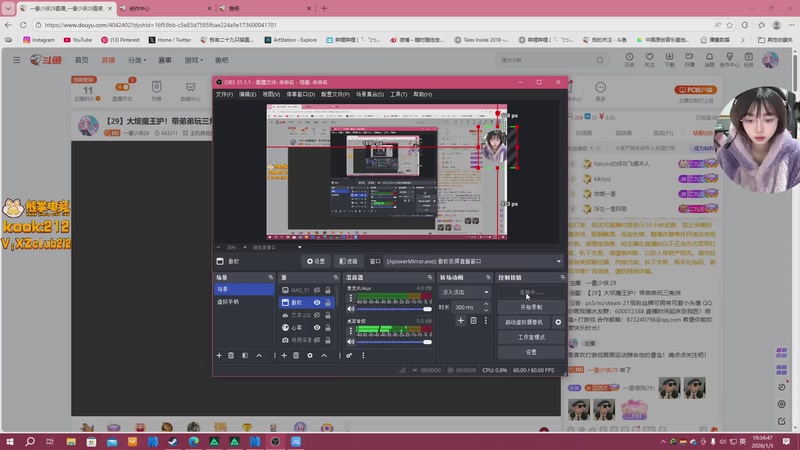Hide the 心率 source via eye icon
Viewport: 800px width, 450px height.
coord(317,328)
